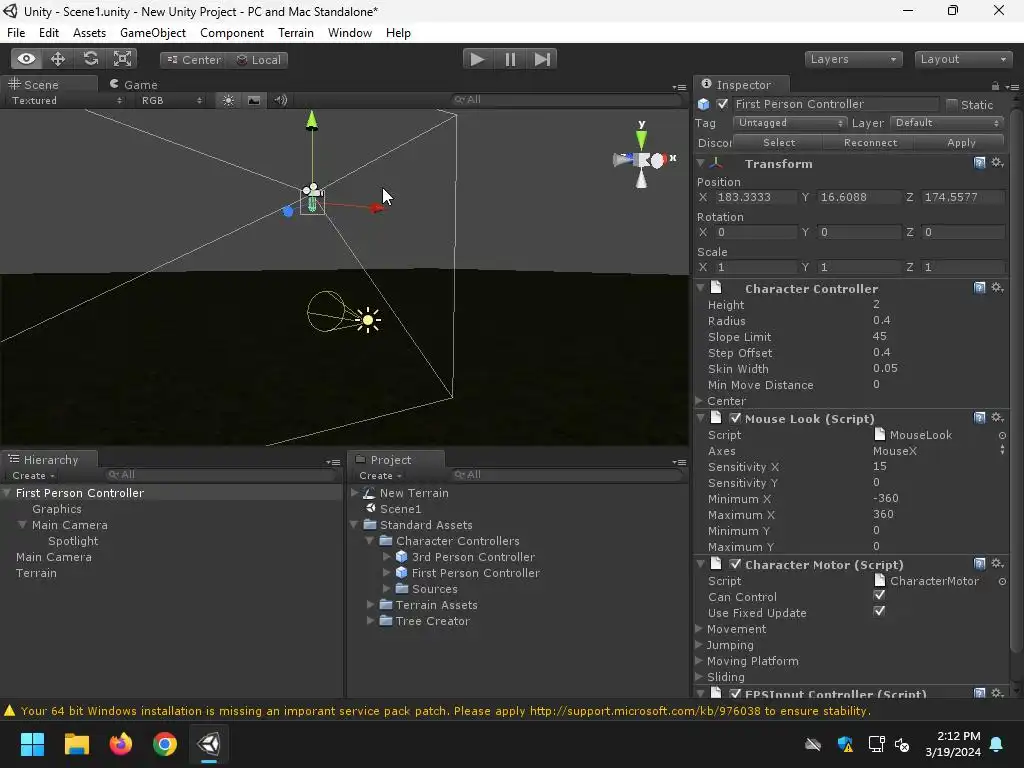Click the prefab Apply button
The width and height of the screenshot is (1024, 768).
961,142
